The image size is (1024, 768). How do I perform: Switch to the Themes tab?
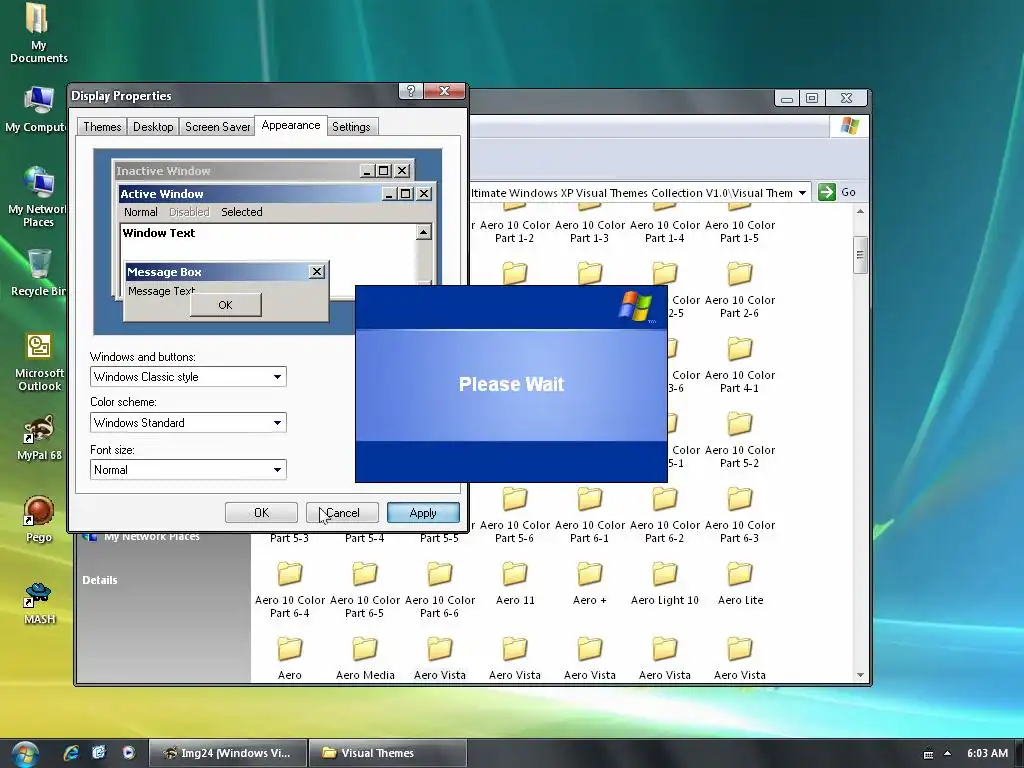(x=102, y=127)
